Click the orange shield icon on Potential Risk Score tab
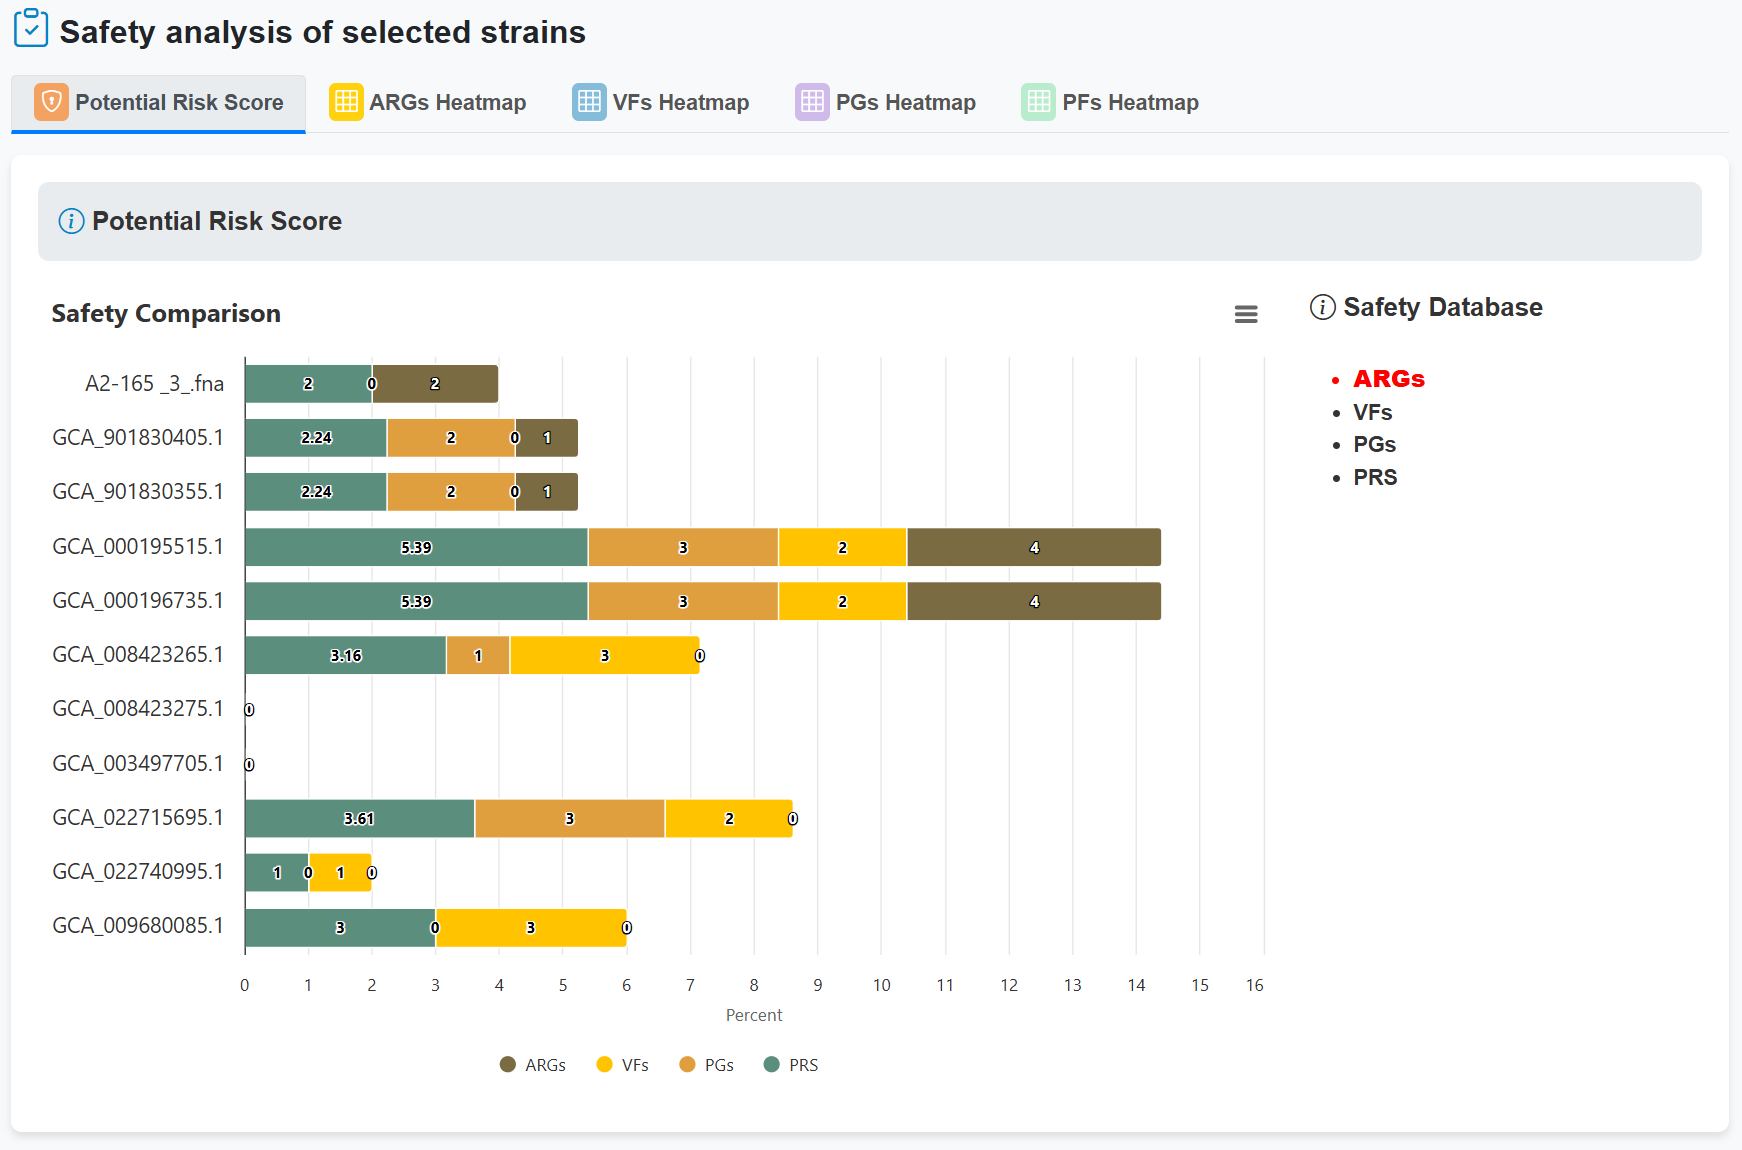Screen dimensions: 1742x1150 [x=51, y=102]
